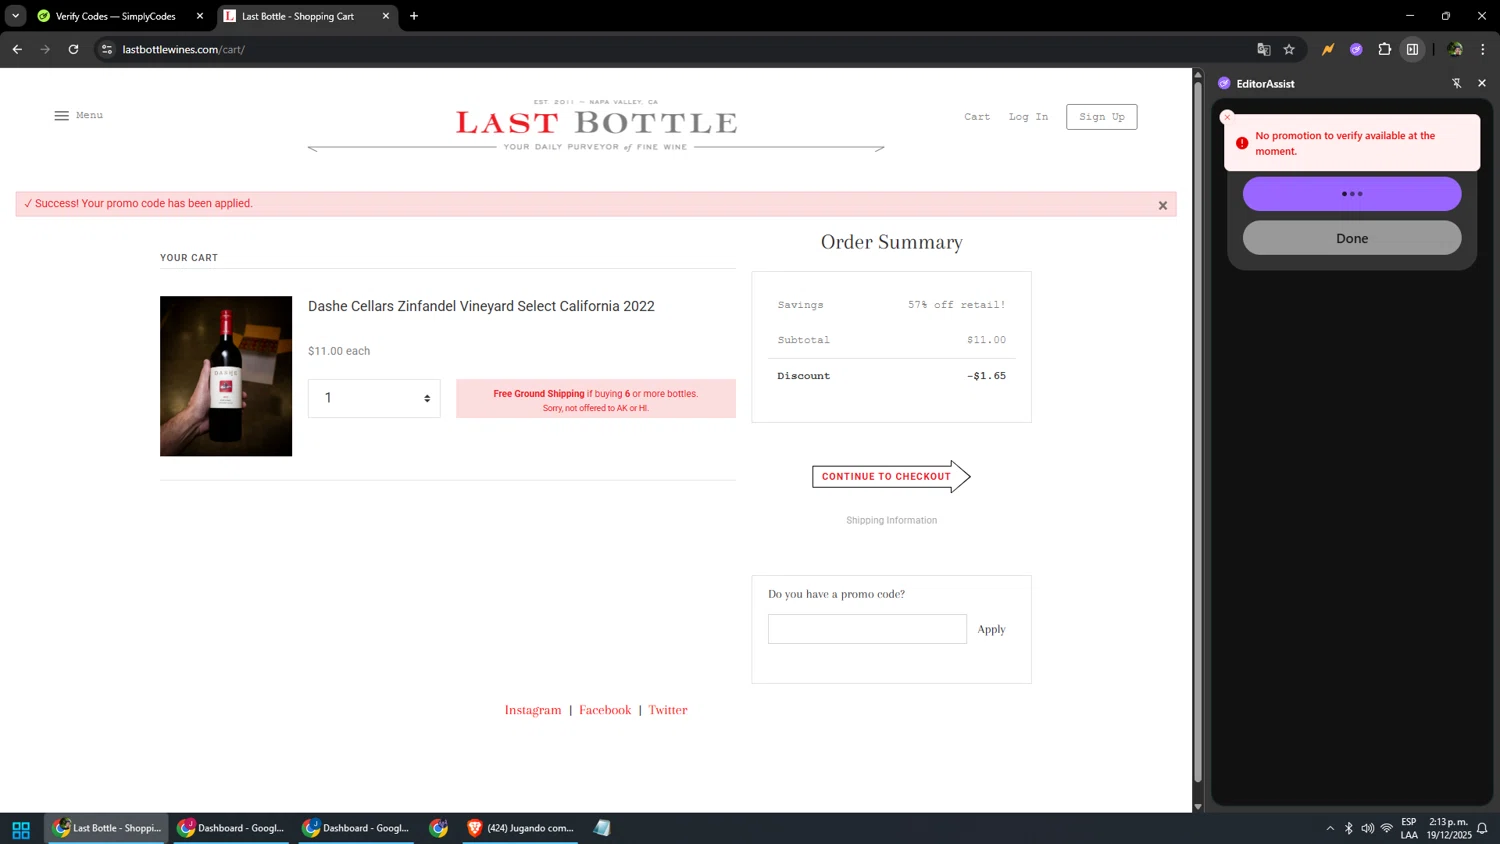
Task: Close the Last Bottle Shopping Cart tab
Action: click(x=386, y=16)
